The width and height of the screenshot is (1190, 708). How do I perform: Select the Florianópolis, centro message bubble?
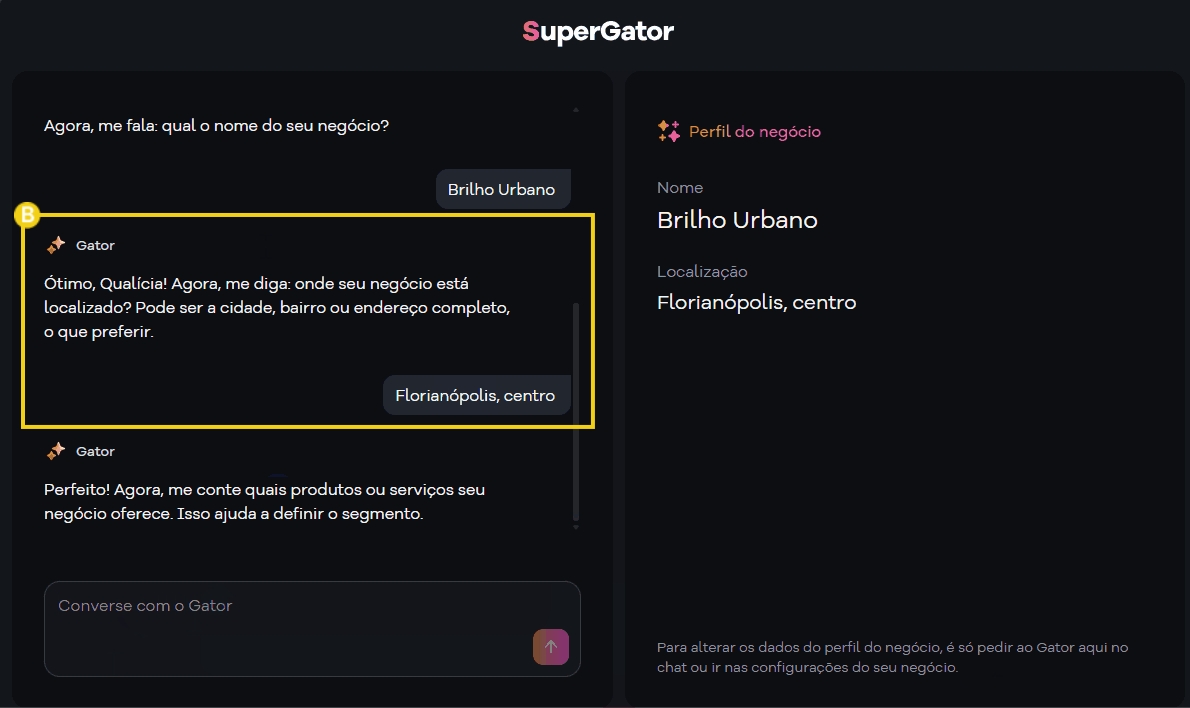(477, 395)
